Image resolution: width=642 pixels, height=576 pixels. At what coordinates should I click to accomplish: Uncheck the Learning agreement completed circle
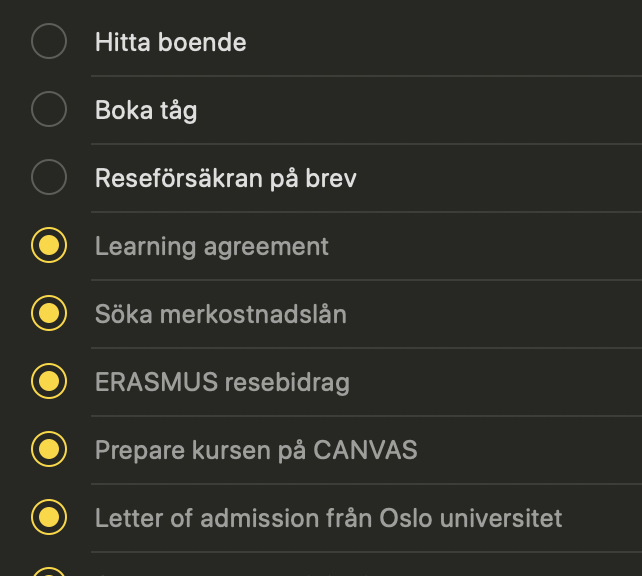(x=49, y=245)
